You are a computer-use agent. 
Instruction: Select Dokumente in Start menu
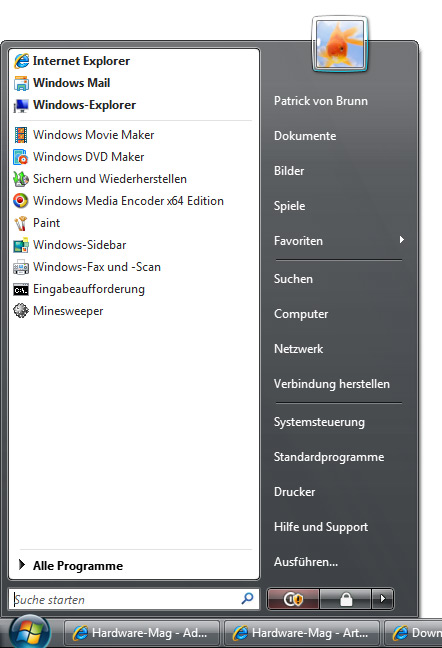(305, 136)
